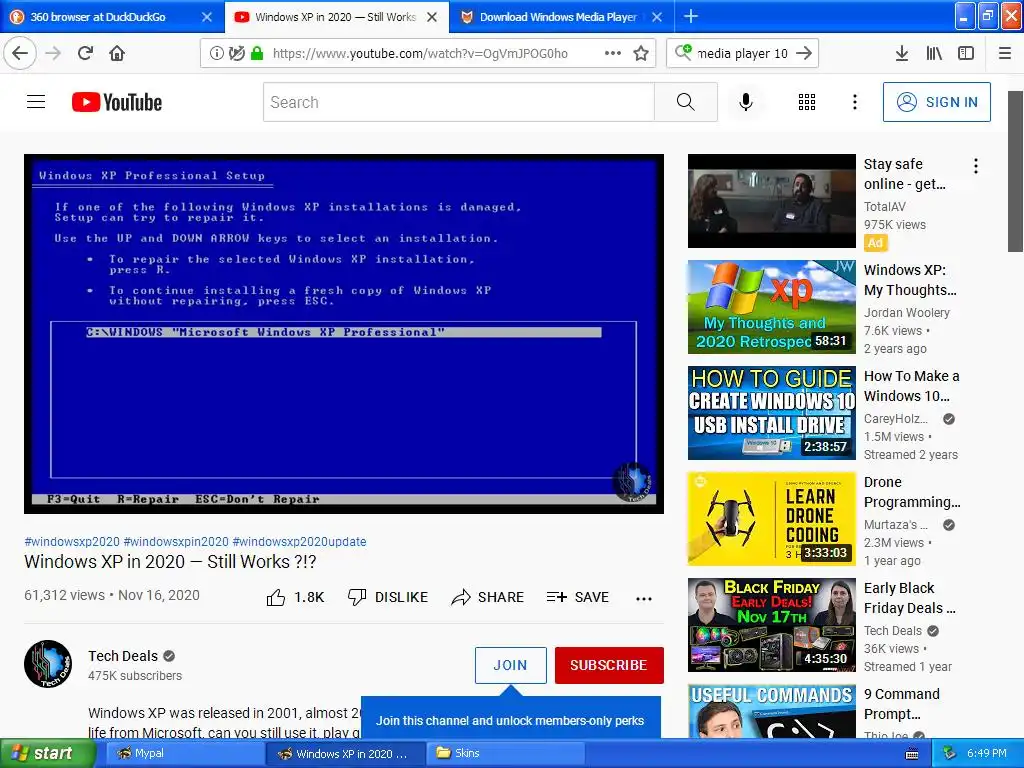Click on-screen keyboard tray icon
This screenshot has width=1024, height=768.
tap(912, 754)
